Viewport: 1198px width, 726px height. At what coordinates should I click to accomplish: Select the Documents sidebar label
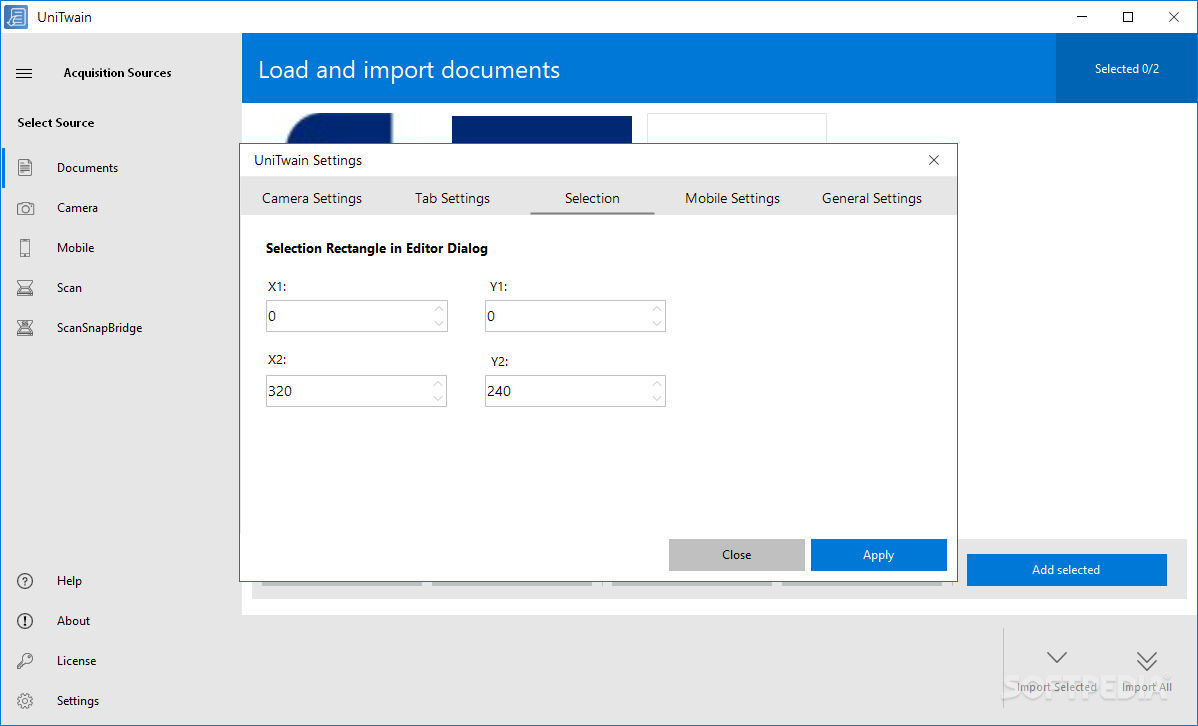click(87, 168)
